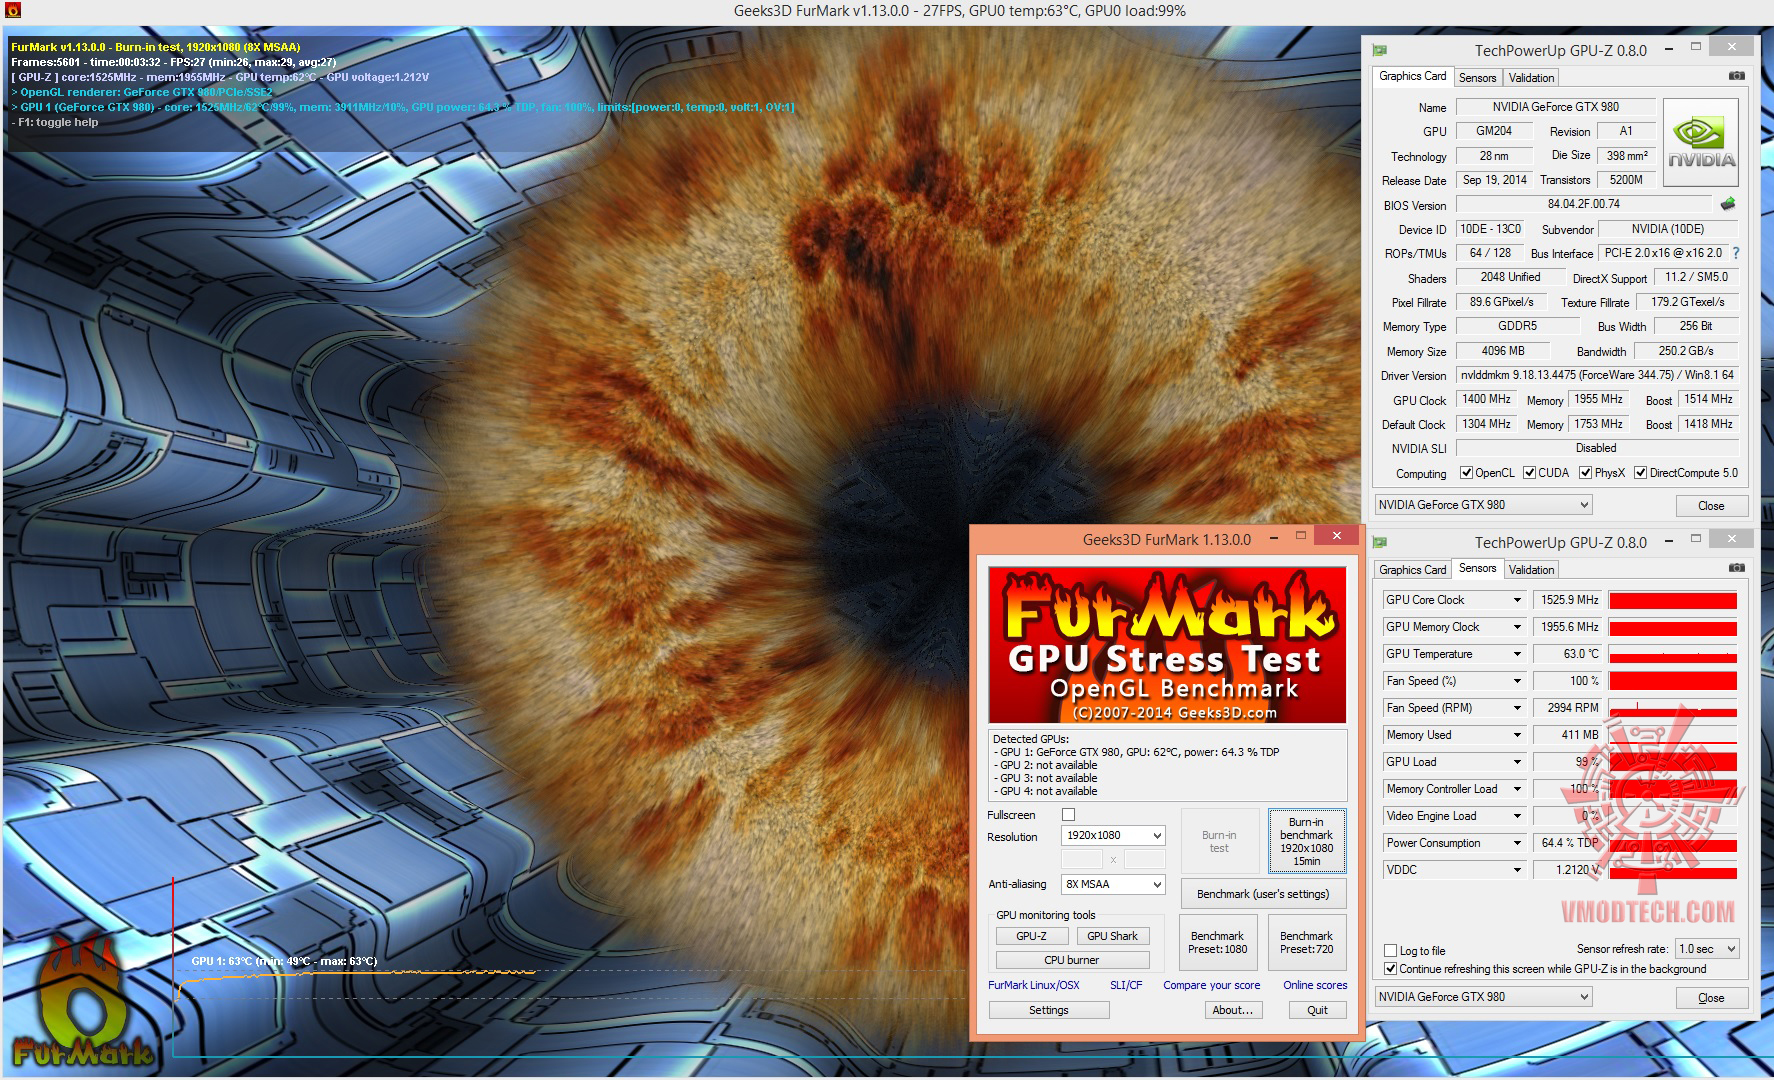Toggle CUDA computing checkbox
Screen dimensions: 1774x1080
click(1528, 473)
